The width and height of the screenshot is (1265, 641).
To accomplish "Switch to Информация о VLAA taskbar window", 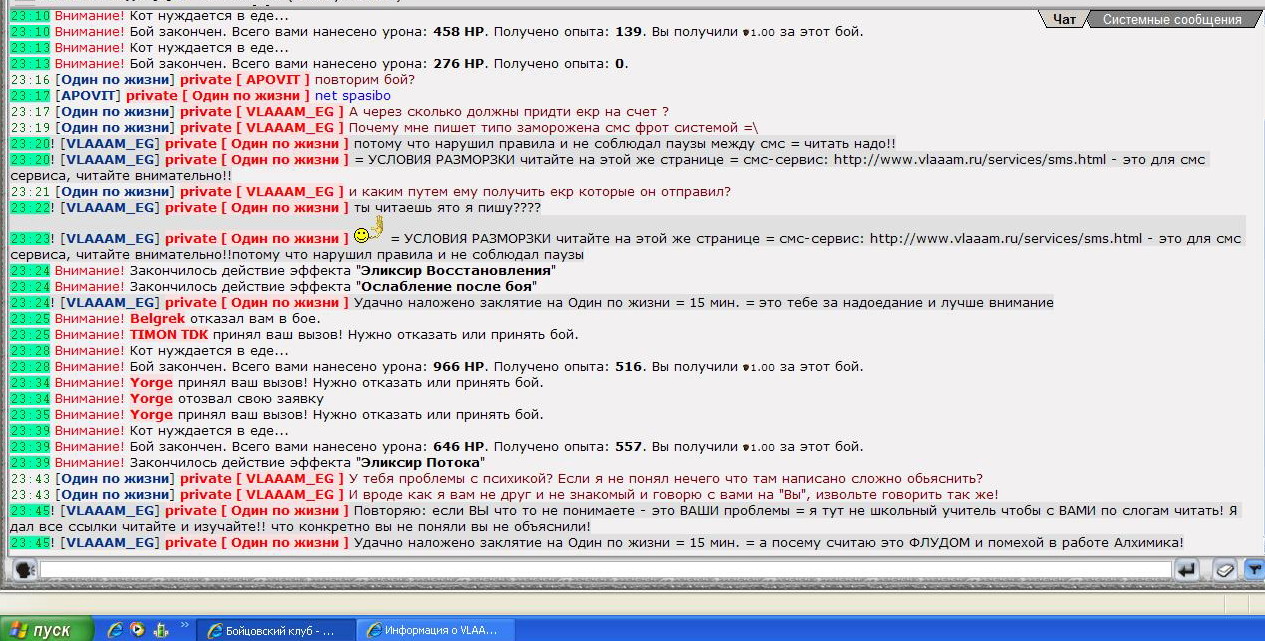I will tap(438, 630).
